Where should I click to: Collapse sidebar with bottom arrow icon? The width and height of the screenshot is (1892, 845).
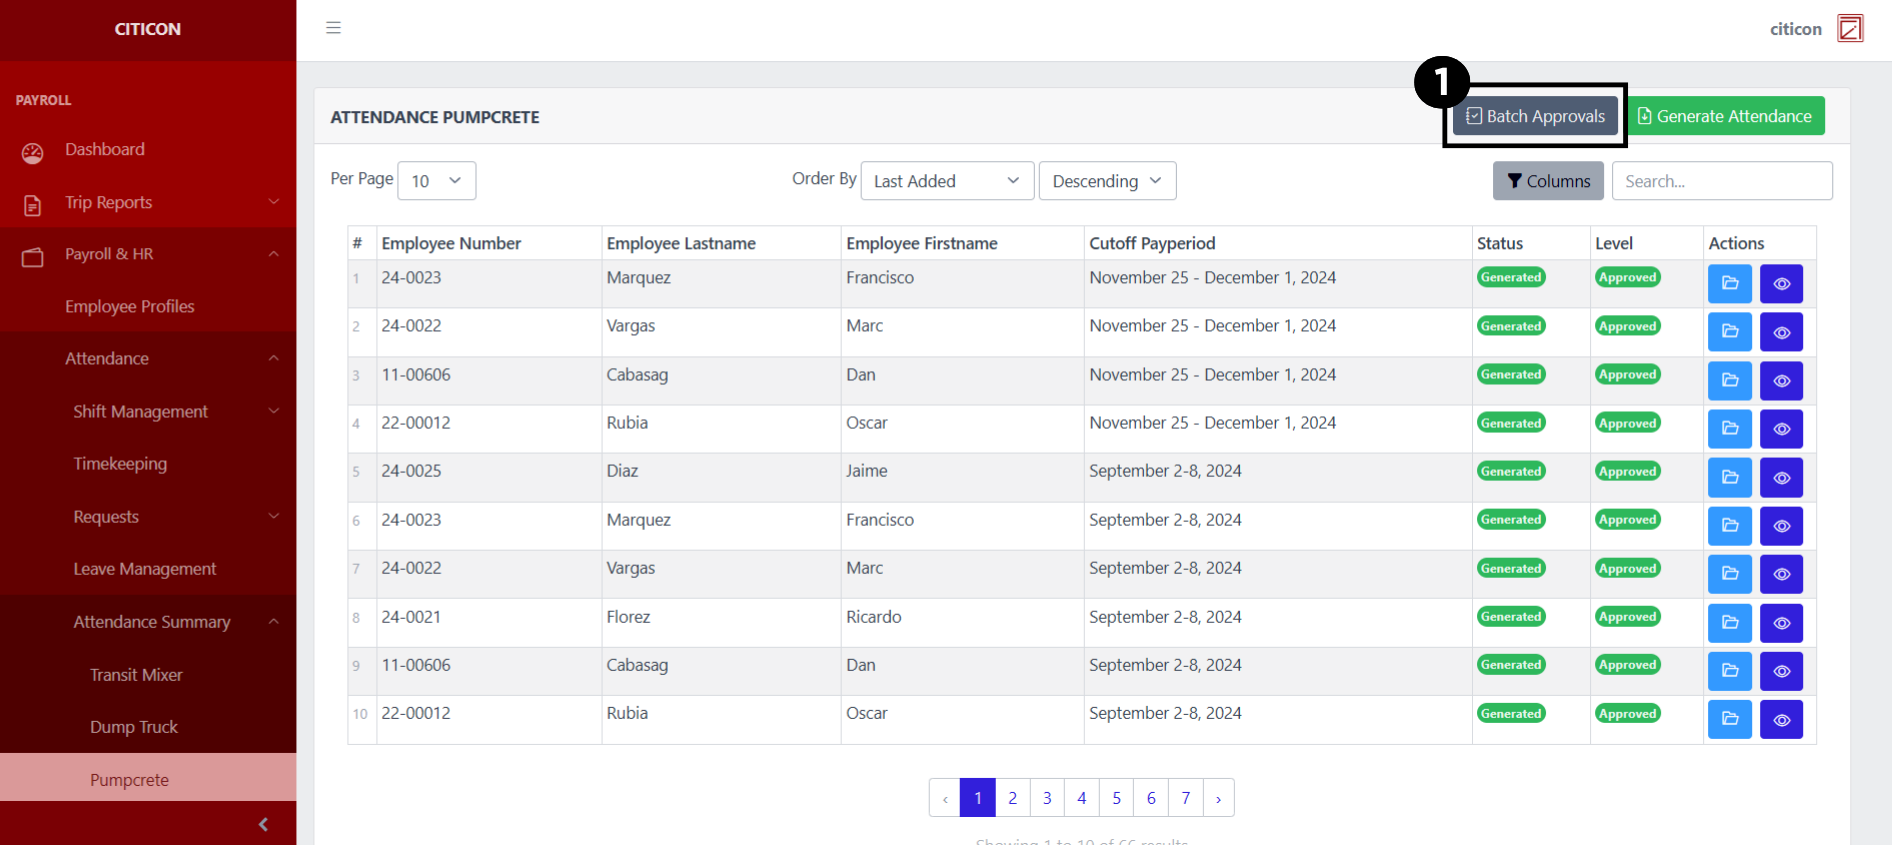(x=263, y=824)
